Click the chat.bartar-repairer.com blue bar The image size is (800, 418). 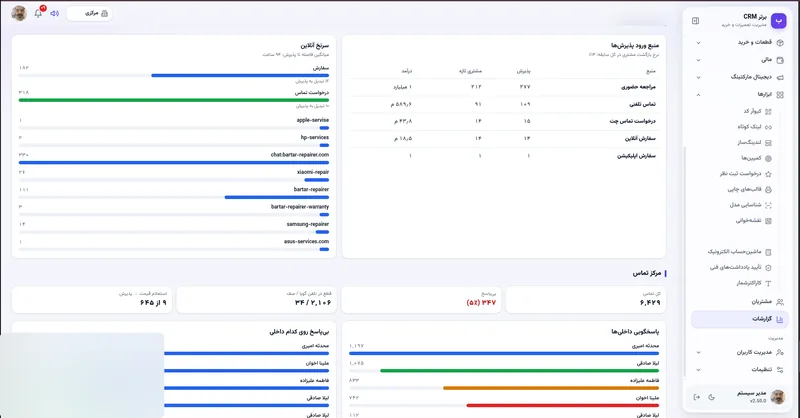[174, 162]
